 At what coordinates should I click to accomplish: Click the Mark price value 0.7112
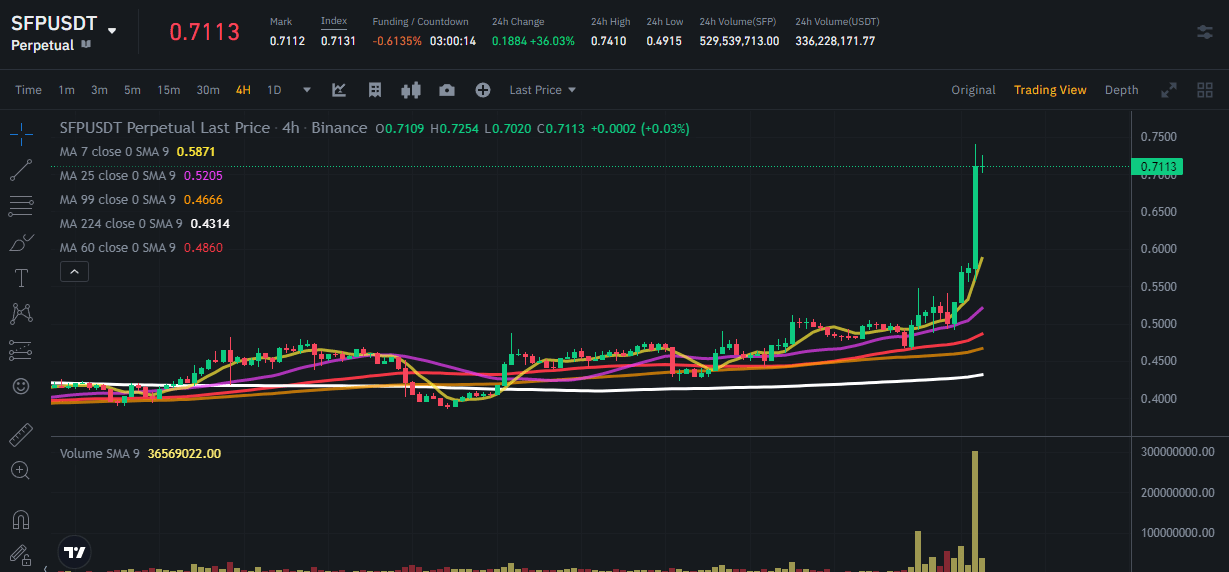tap(287, 41)
